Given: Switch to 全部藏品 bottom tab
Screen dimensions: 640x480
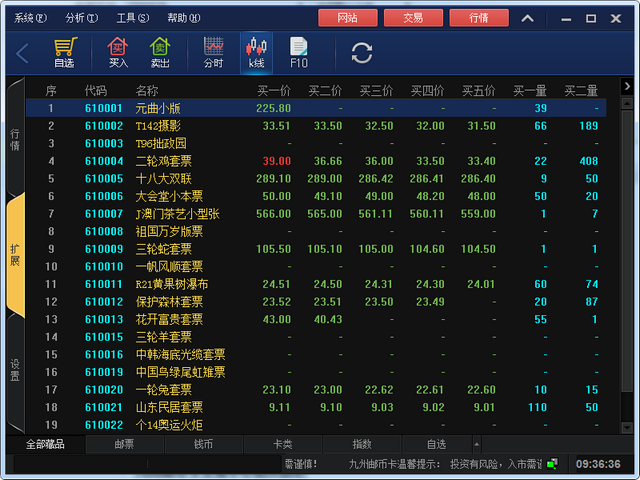Looking at the screenshot, I should tap(45, 444).
